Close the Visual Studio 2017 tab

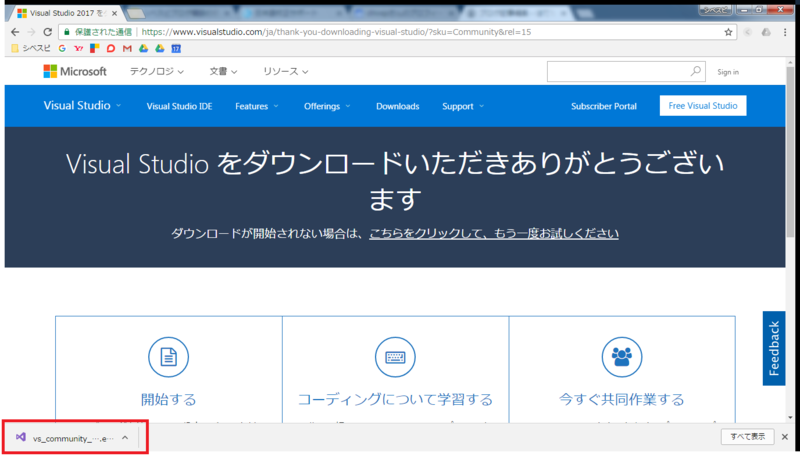(114, 13)
